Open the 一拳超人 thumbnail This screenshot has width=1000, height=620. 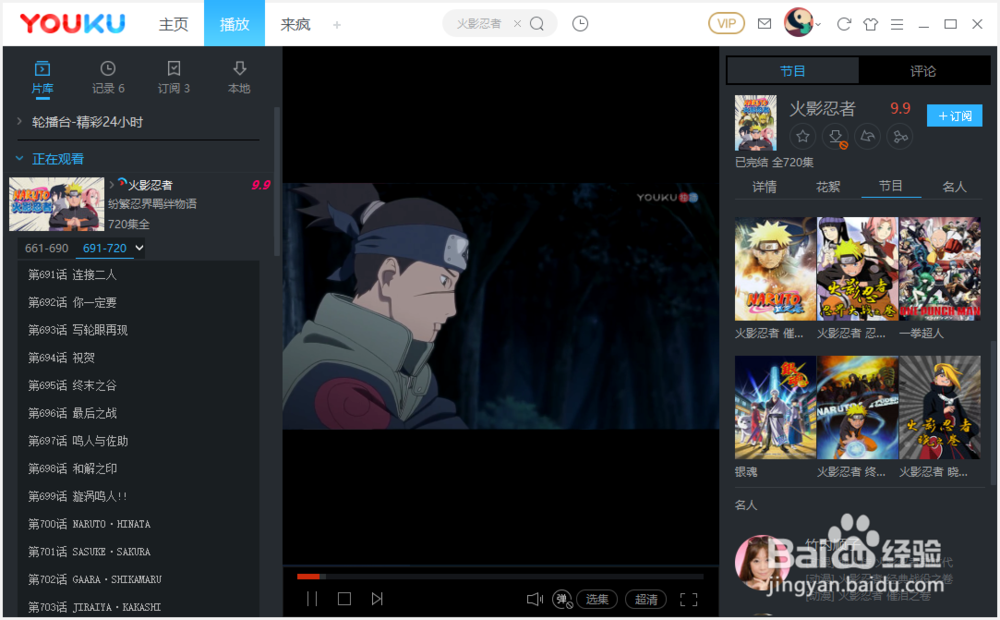pos(939,269)
